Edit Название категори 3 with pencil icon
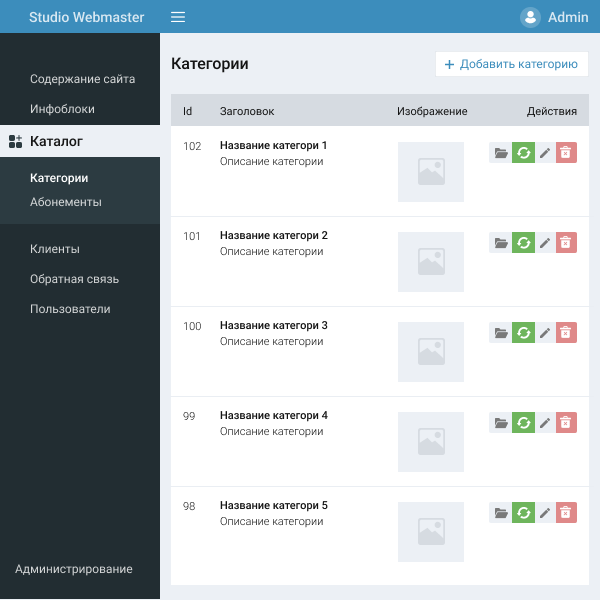The image size is (600, 600). [x=545, y=333]
